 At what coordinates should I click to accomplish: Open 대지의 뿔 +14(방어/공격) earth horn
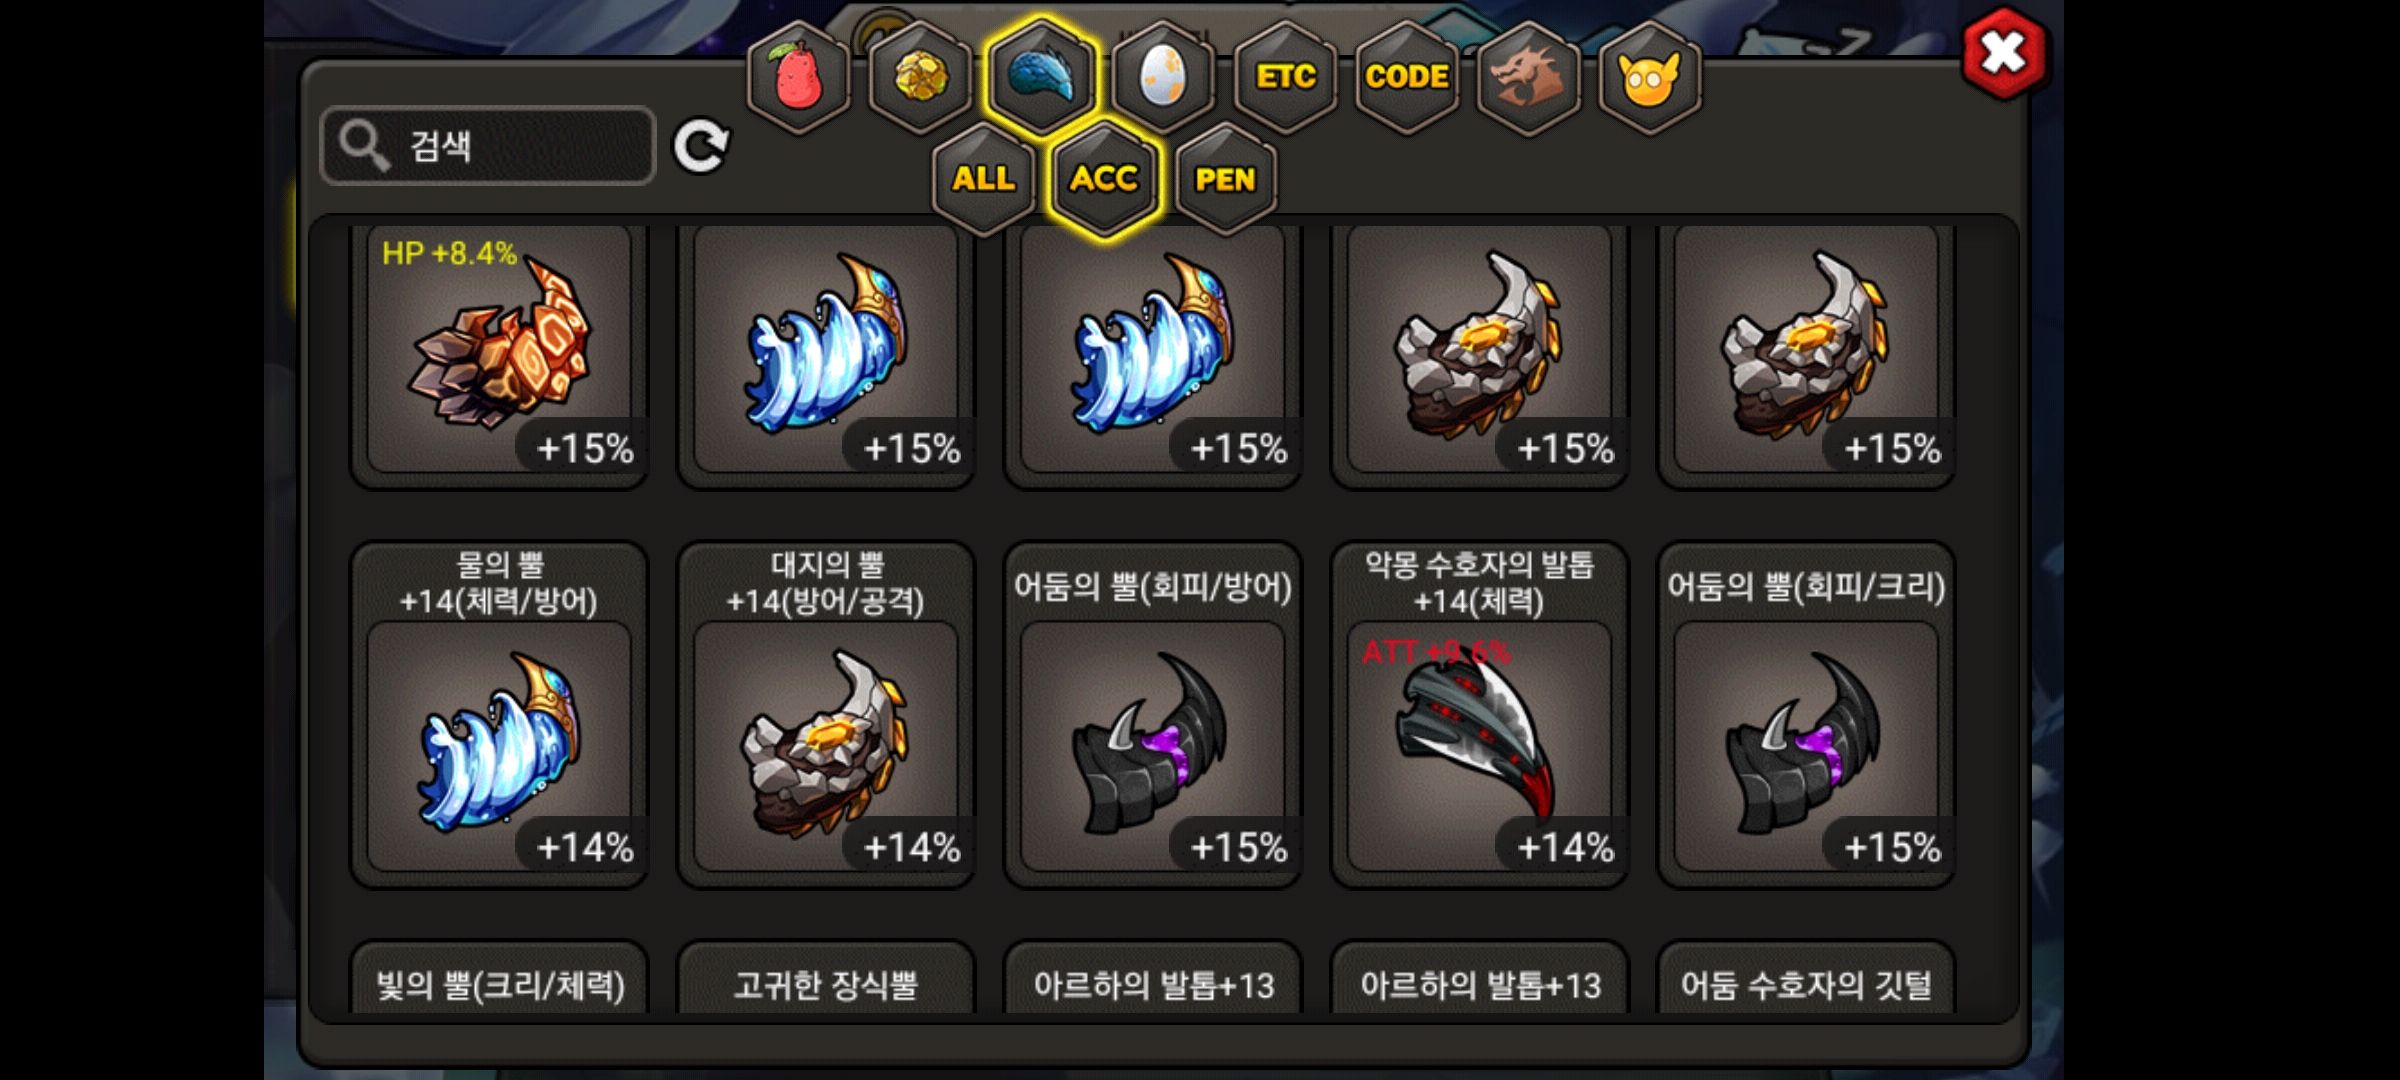coord(826,714)
